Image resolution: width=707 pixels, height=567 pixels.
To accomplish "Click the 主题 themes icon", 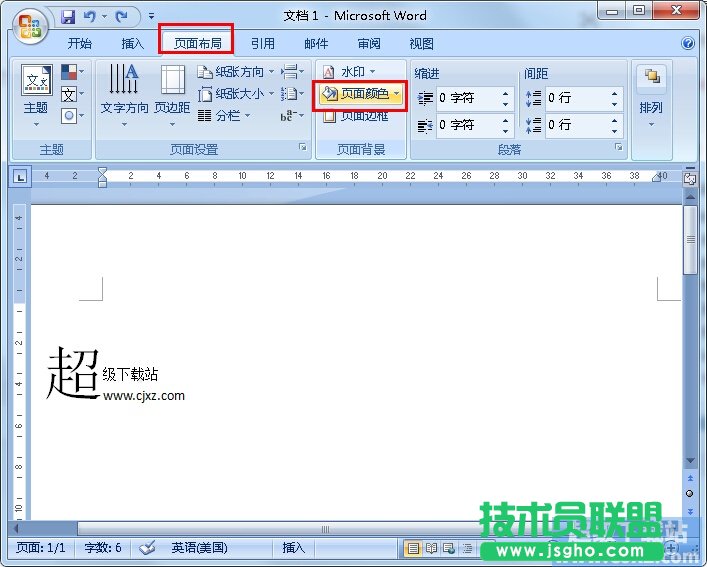I will point(36,90).
